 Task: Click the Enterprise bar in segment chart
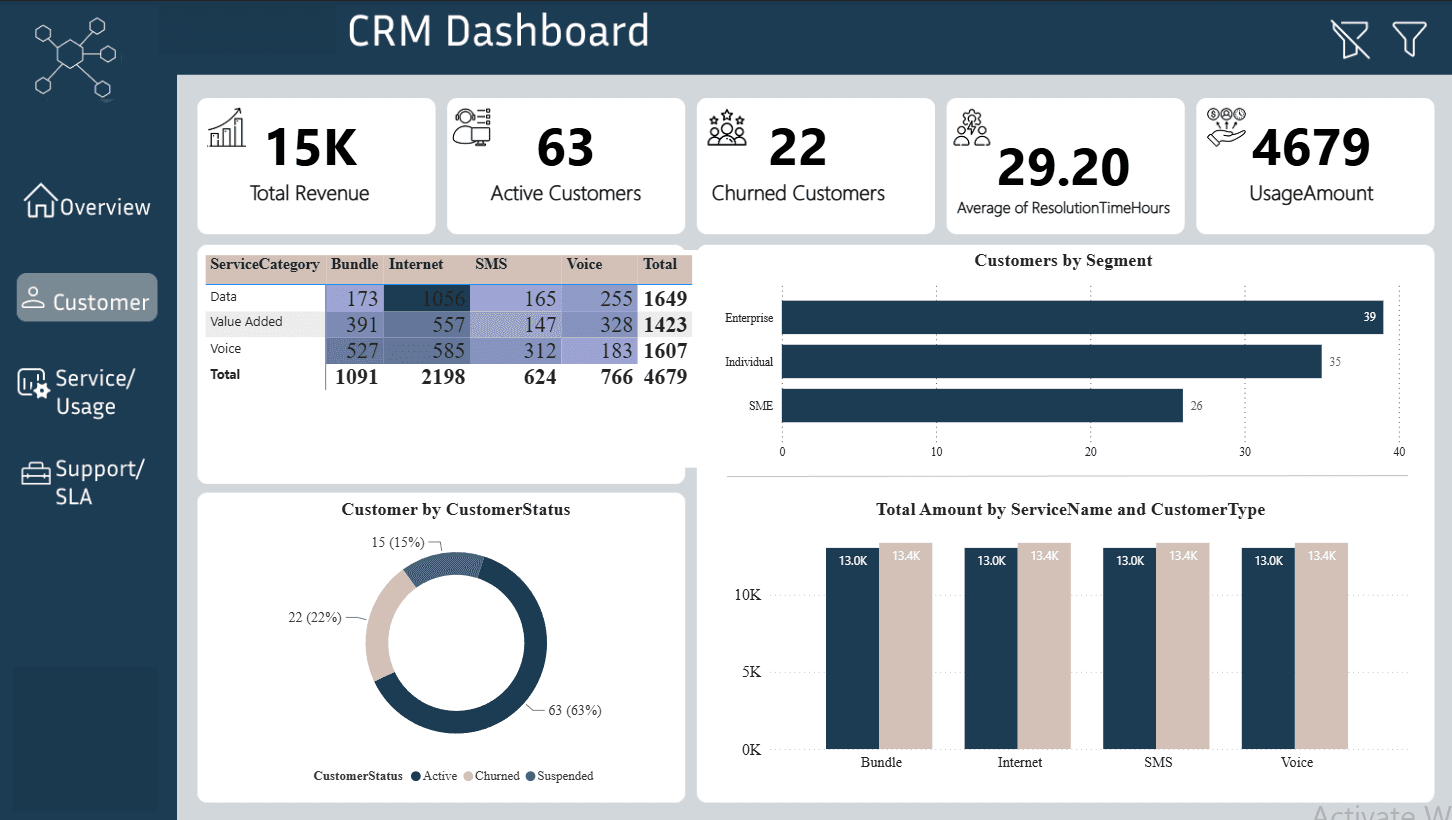point(1082,317)
